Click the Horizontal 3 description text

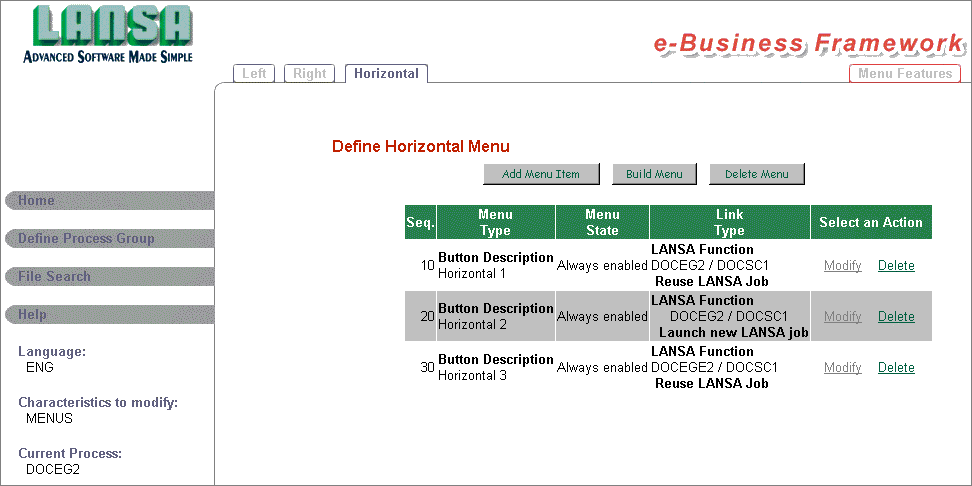(472, 375)
